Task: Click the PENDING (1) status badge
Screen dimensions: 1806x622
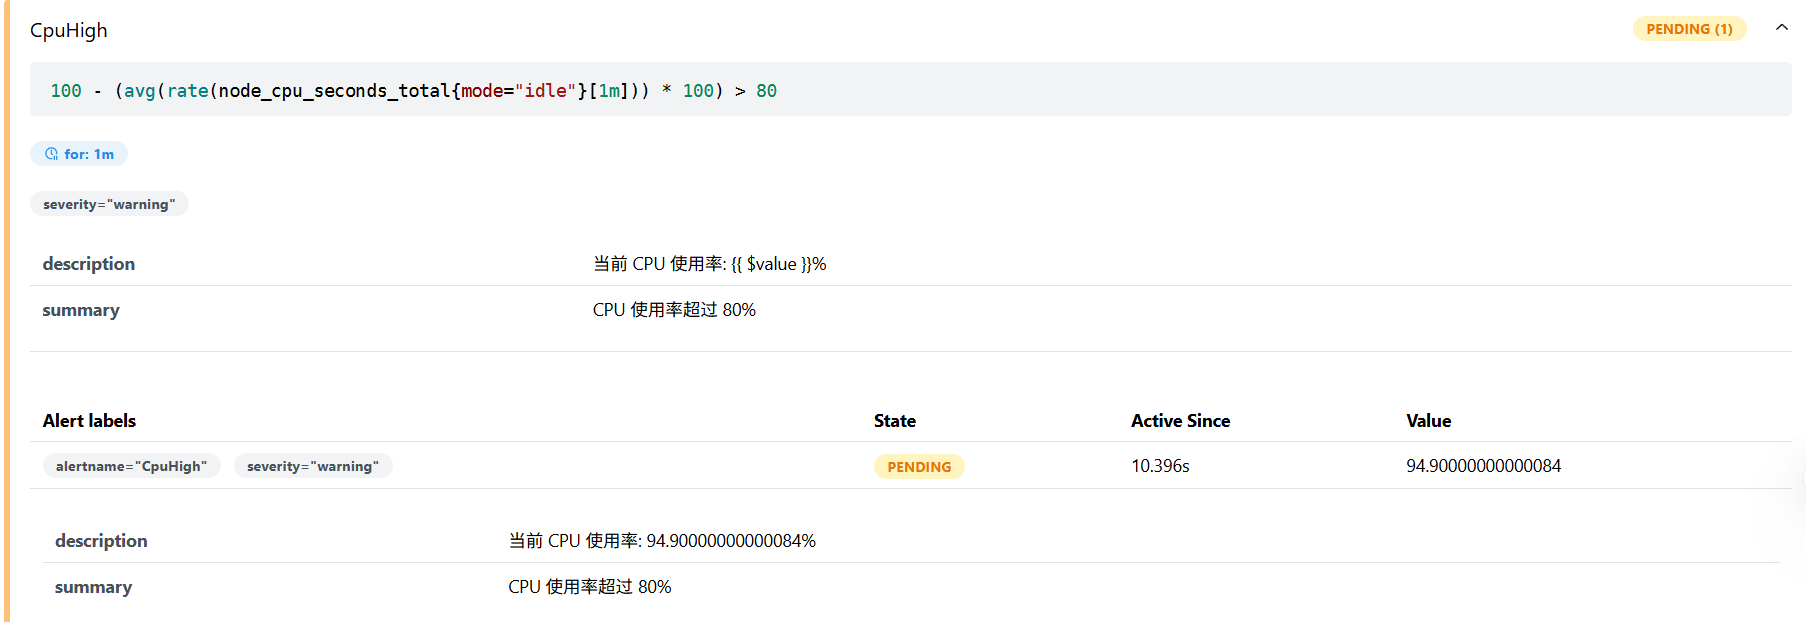Action: [x=1689, y=29]
